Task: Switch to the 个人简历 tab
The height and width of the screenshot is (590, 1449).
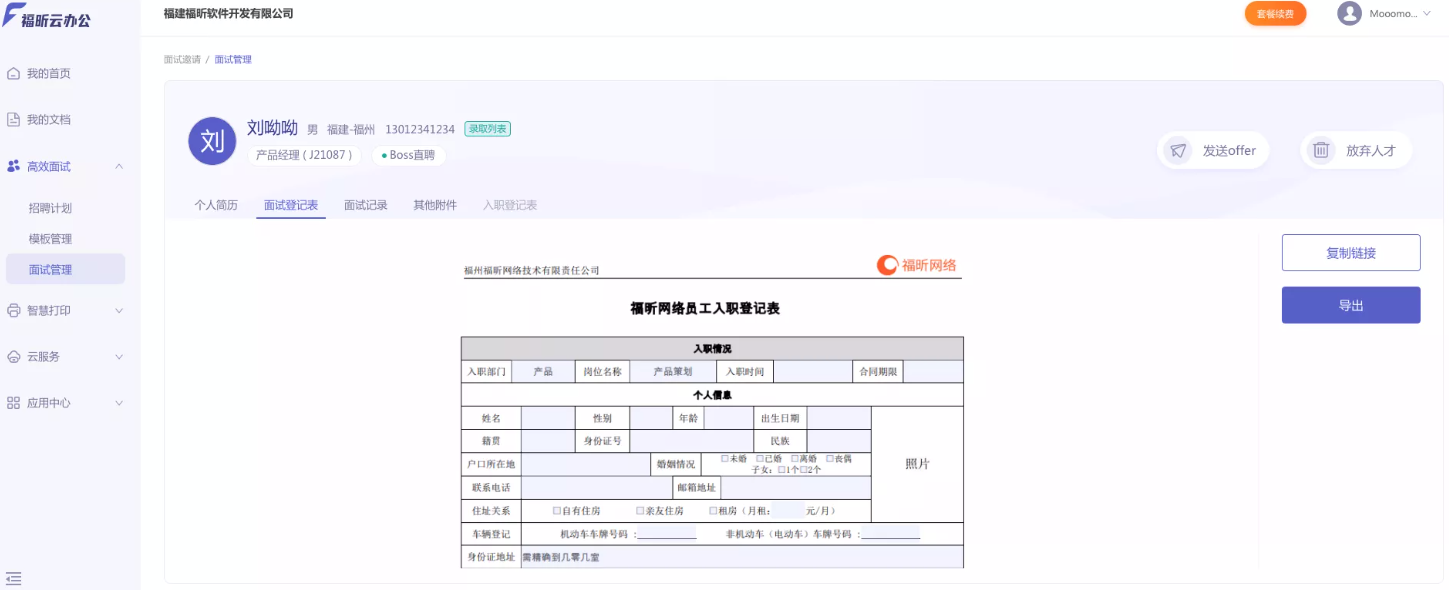Action: click(216, 203)
